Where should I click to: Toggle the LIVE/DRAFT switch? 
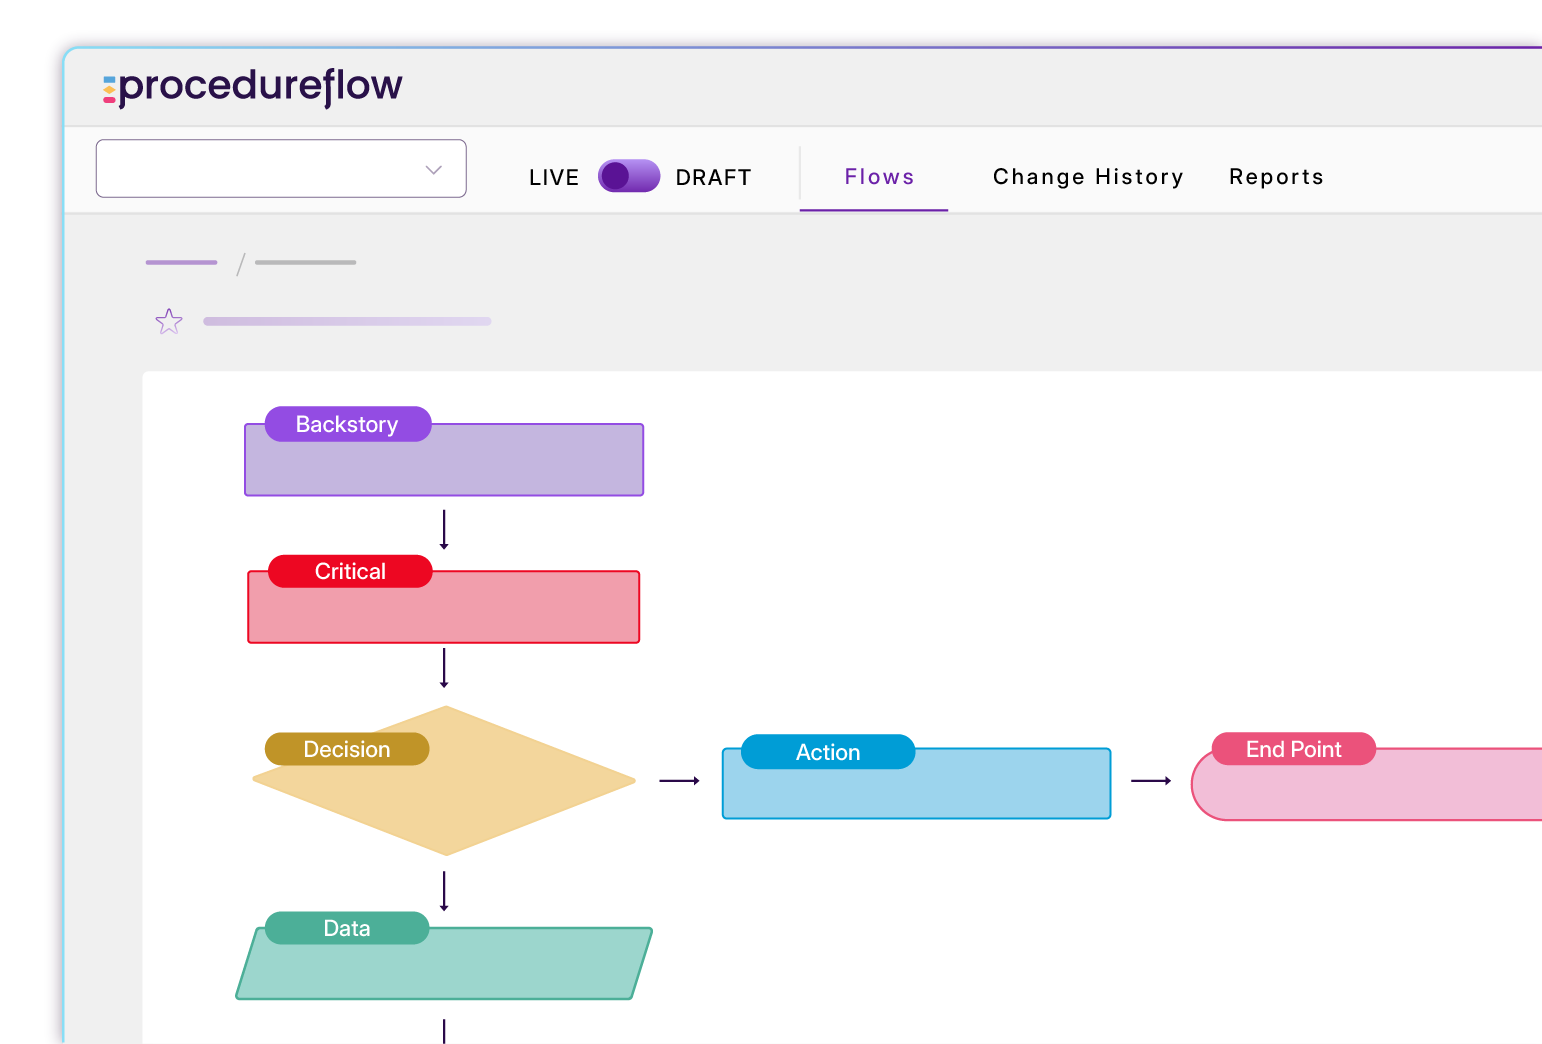point(629,176)
